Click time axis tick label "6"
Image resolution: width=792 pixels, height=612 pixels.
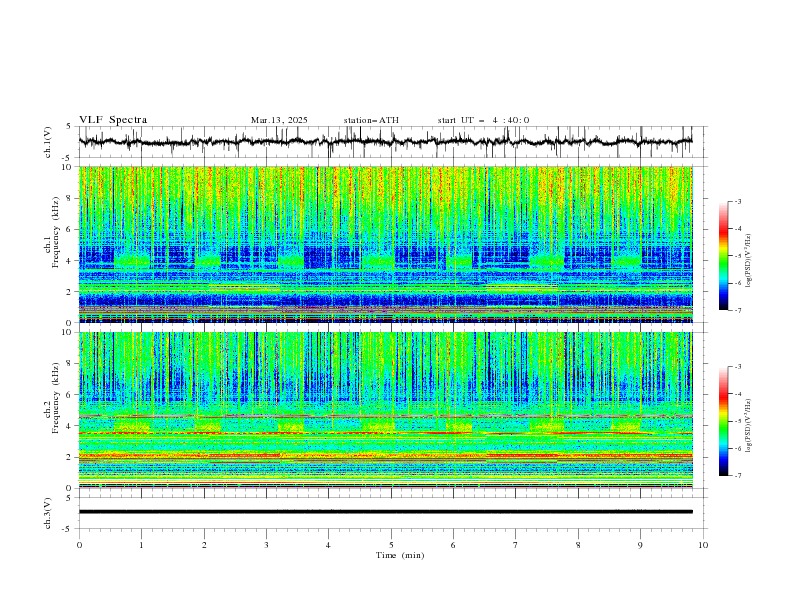point(453,545)
